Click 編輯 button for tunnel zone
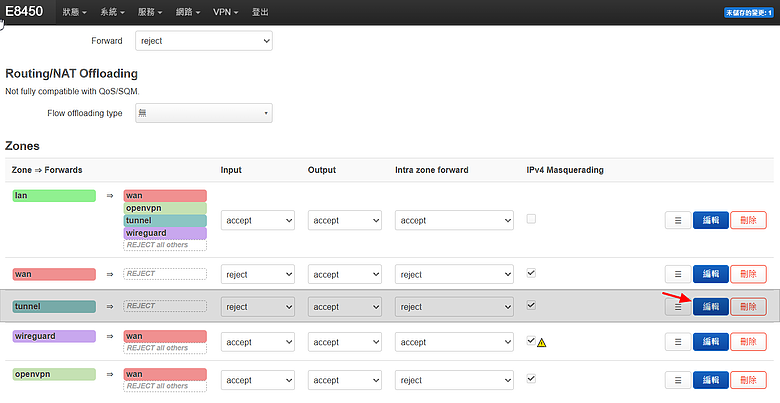The height and width of the screenshot is (403, 780). pos(711,307)
